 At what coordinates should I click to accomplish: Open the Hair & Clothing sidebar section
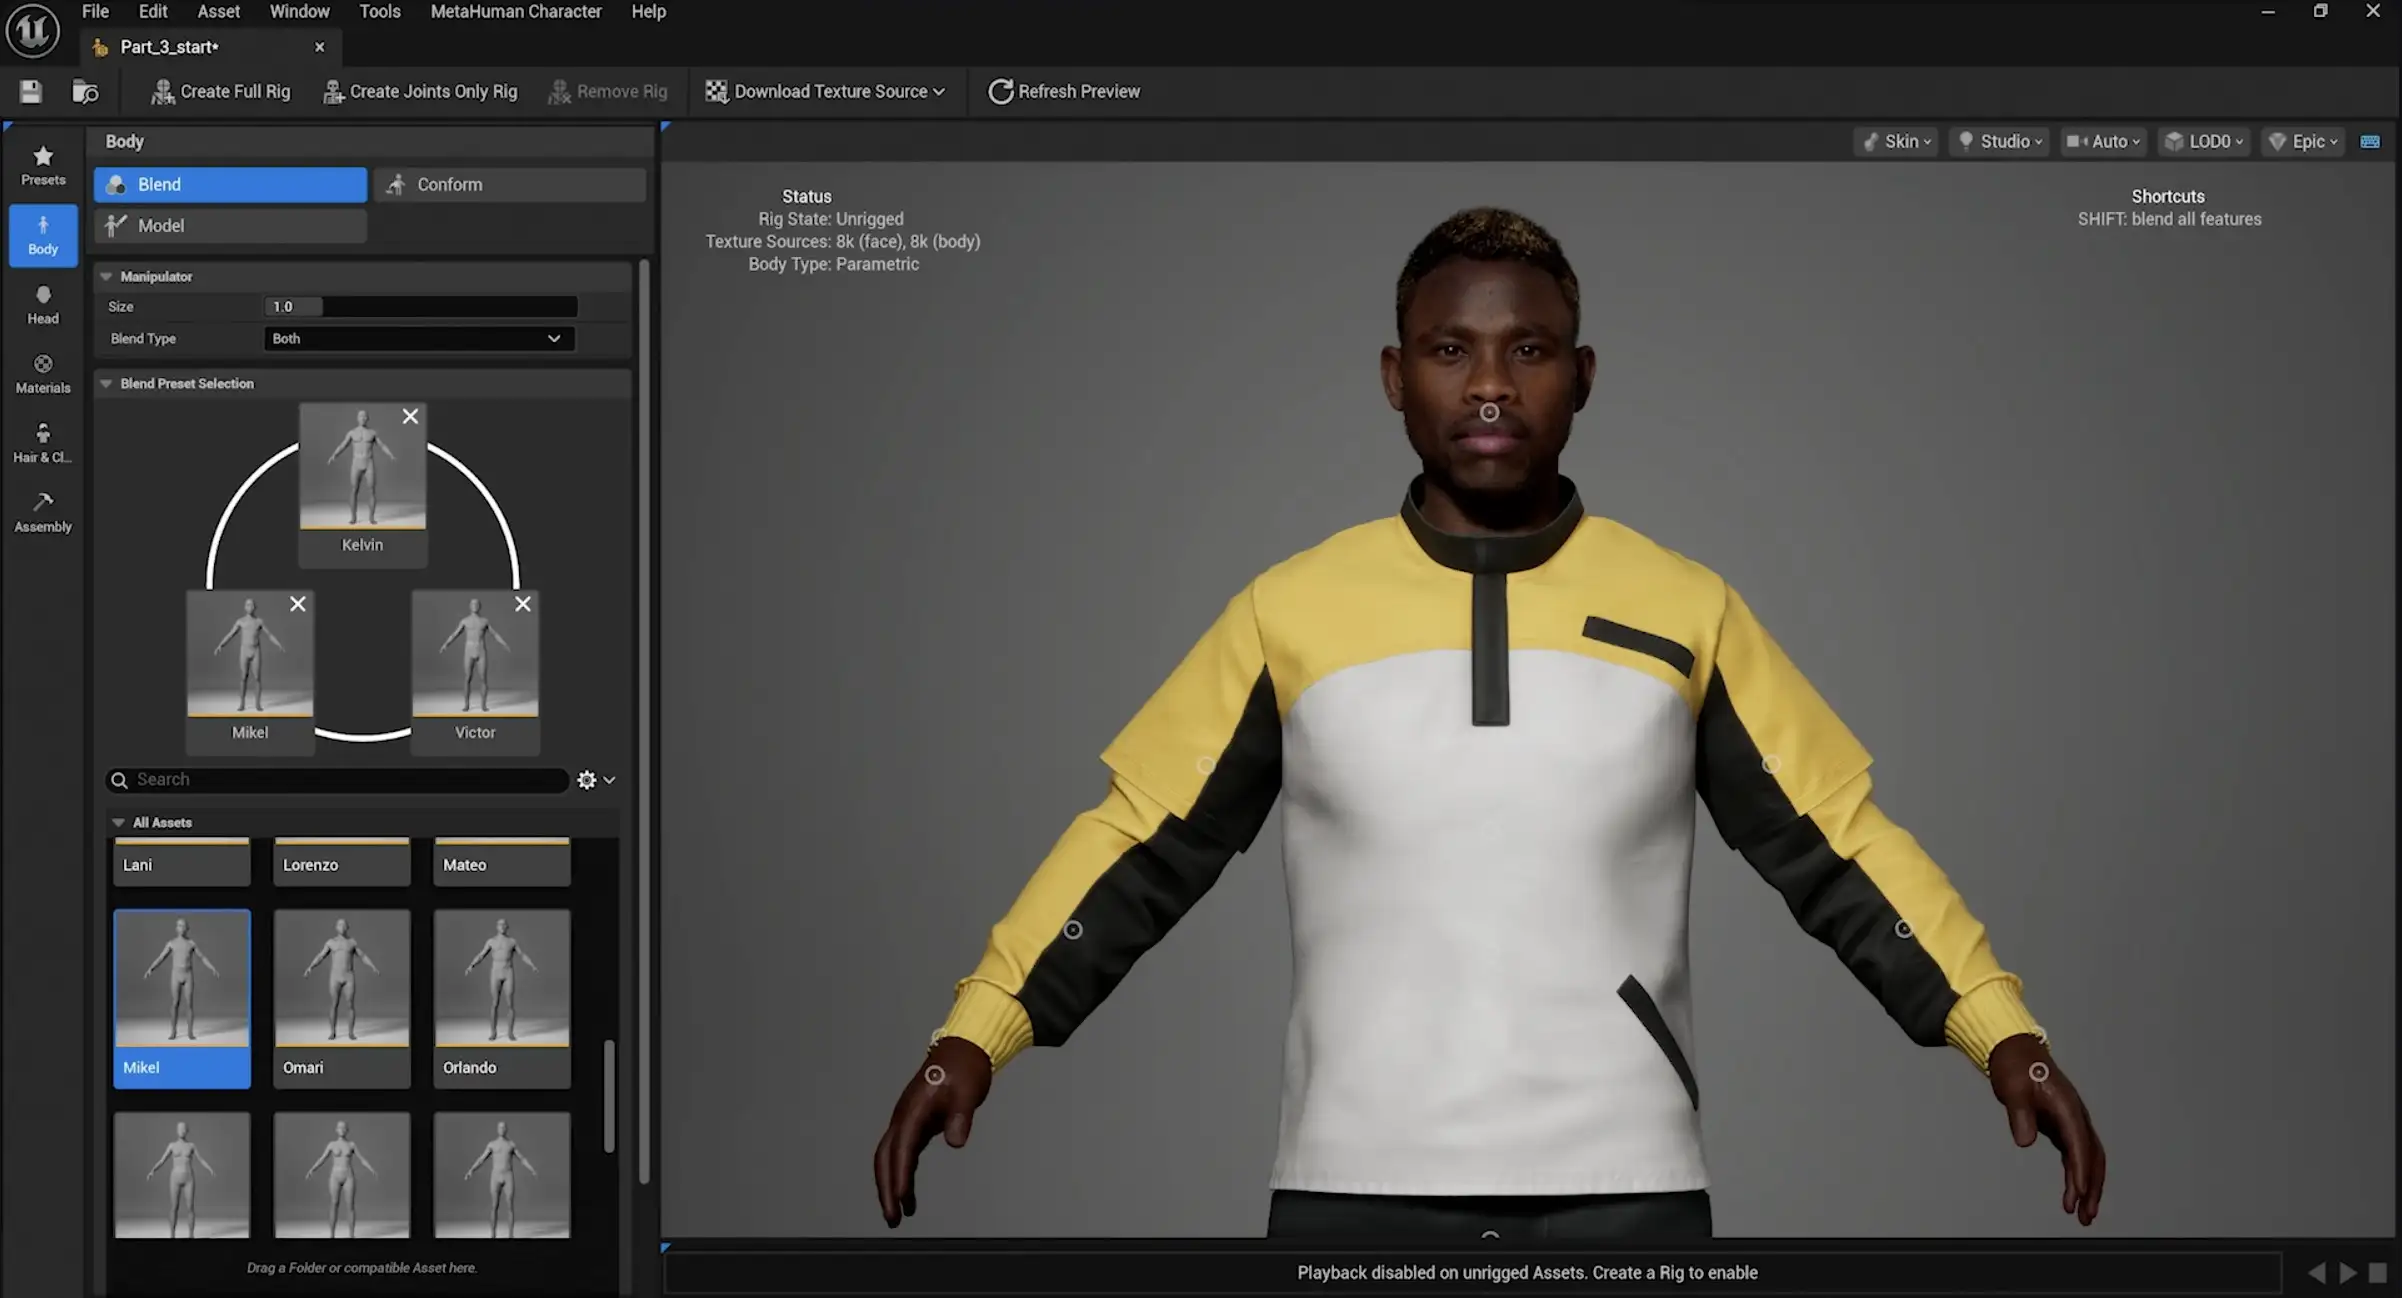[x=43, y=442]
